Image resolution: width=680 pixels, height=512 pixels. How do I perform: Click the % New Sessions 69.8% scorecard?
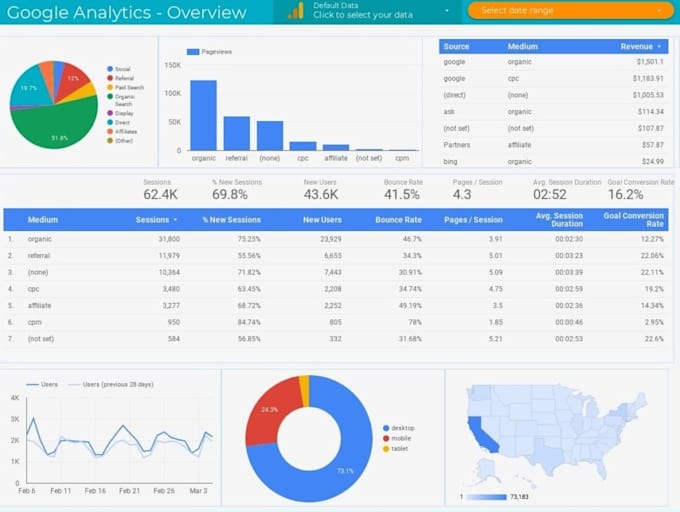[x=236, y=190]
